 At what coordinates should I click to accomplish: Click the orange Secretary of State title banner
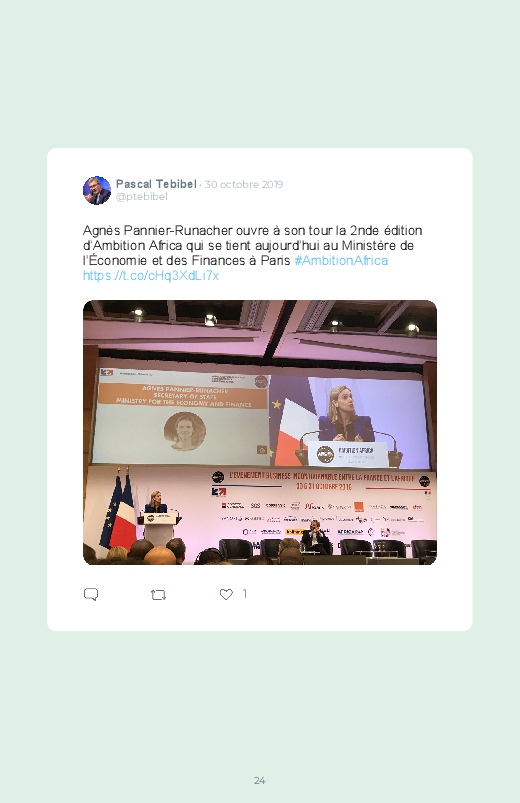click(183, 397)
